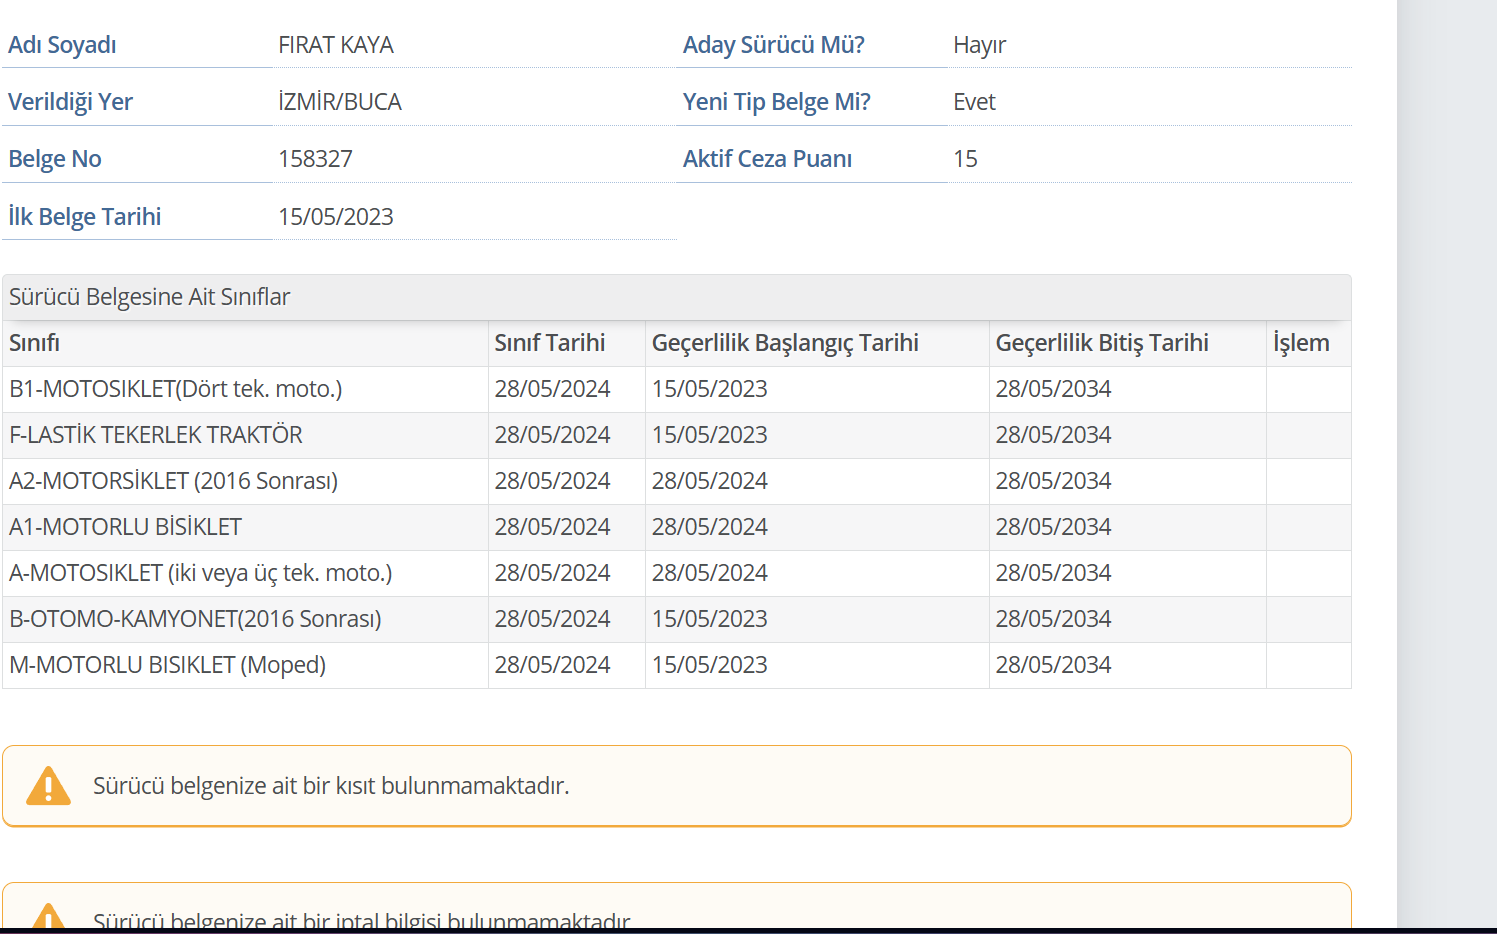This screenshot has width=1497, height=934.
Task: Click the Sınıf Tarihi date in the A-MOTOSIKLET row
Action: pos(552,573)
